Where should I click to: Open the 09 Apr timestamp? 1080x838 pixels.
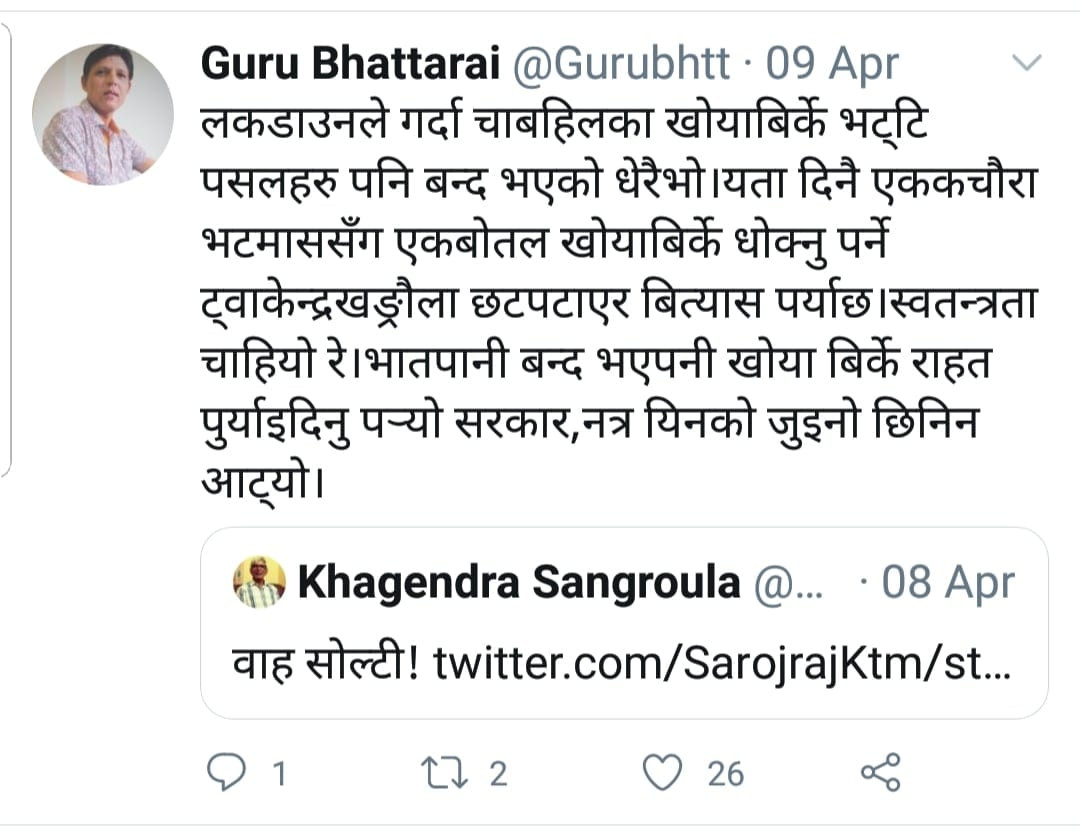point(832,65)
